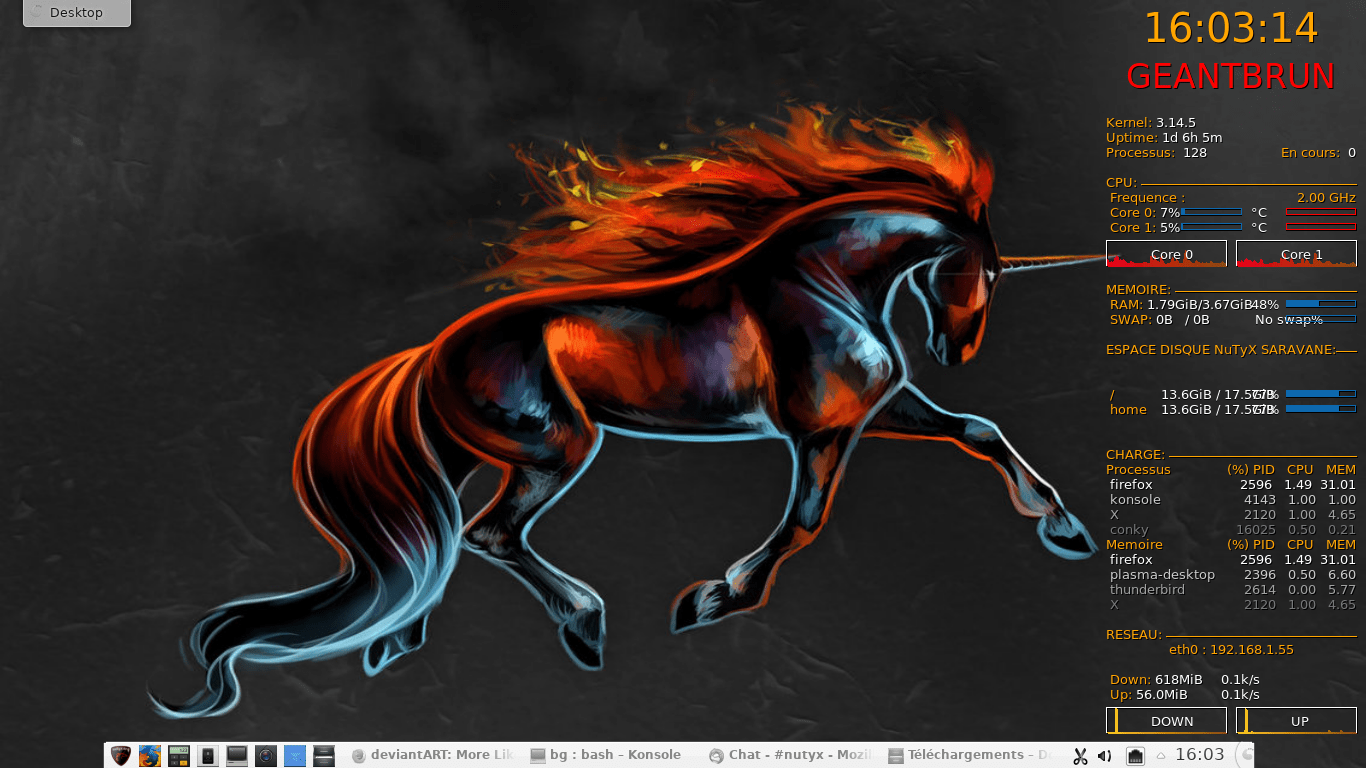Click the Core 0 CPU graph
The width and height of the screenshot is (1366, 768).
[1166, 254]
